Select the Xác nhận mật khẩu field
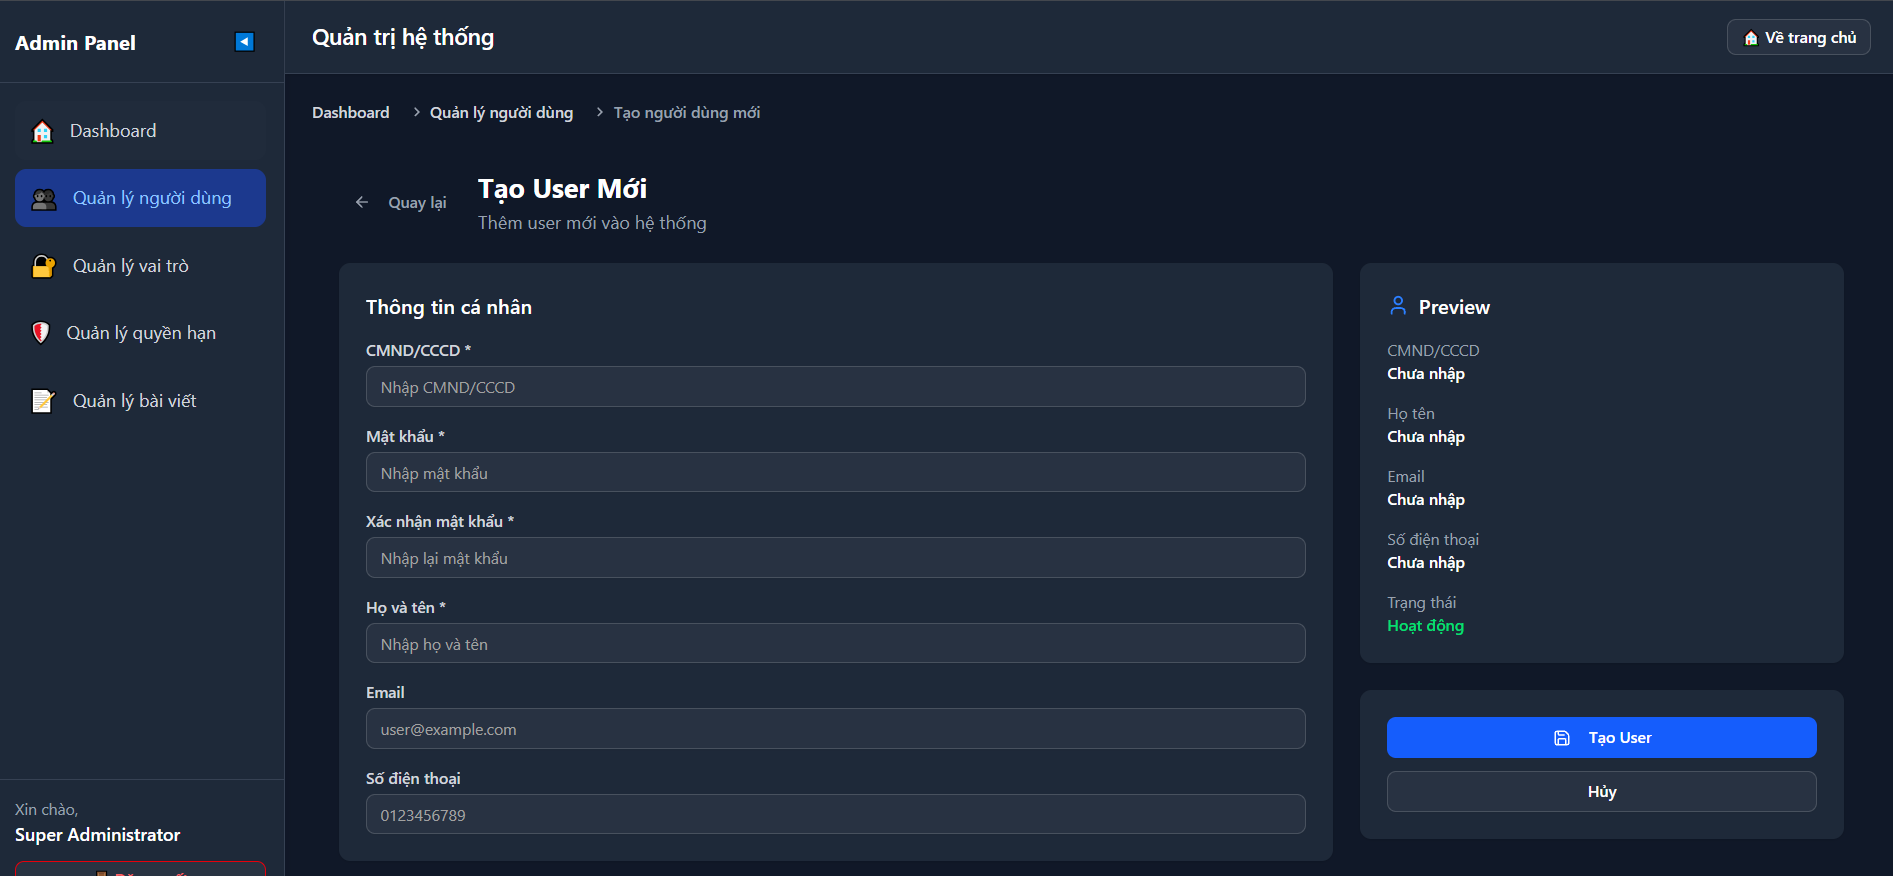 click(835, 558)
